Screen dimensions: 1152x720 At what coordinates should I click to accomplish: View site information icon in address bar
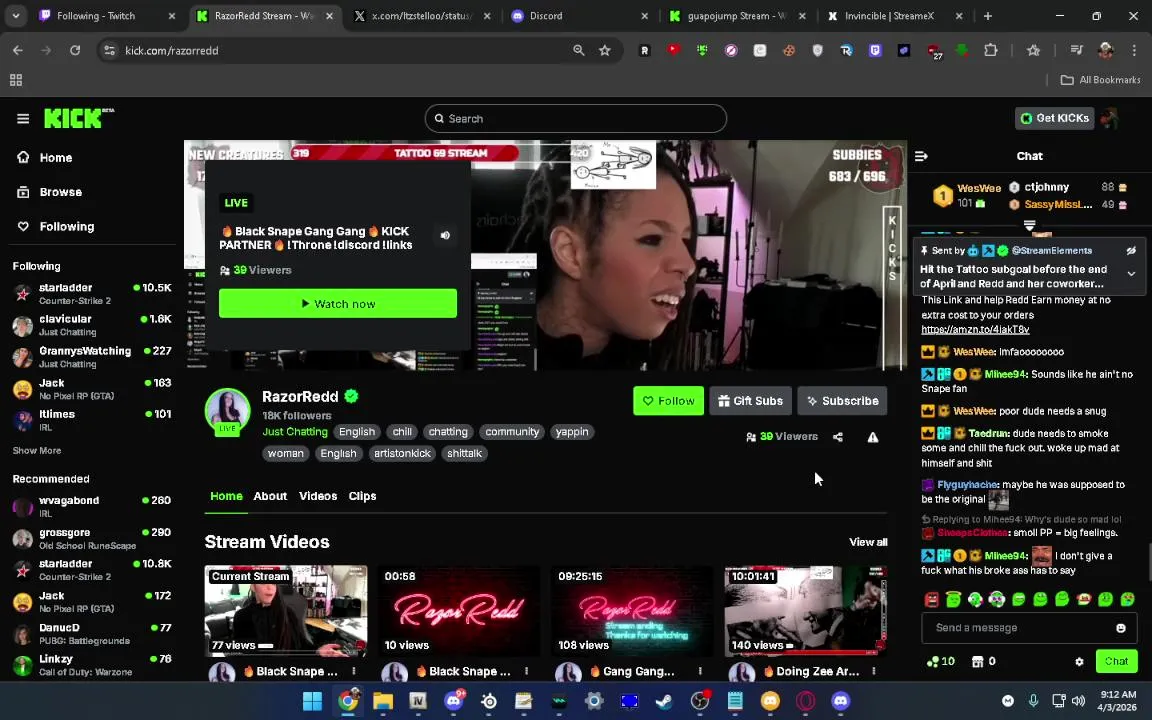click(109, 50)
